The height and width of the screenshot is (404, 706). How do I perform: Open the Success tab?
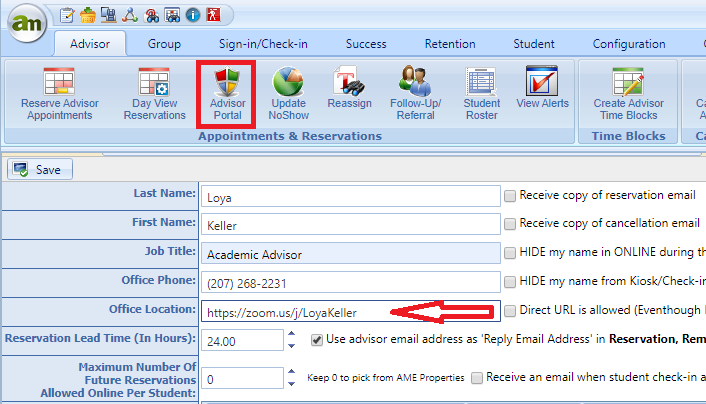pyautogui.click(x=366, y=44)
